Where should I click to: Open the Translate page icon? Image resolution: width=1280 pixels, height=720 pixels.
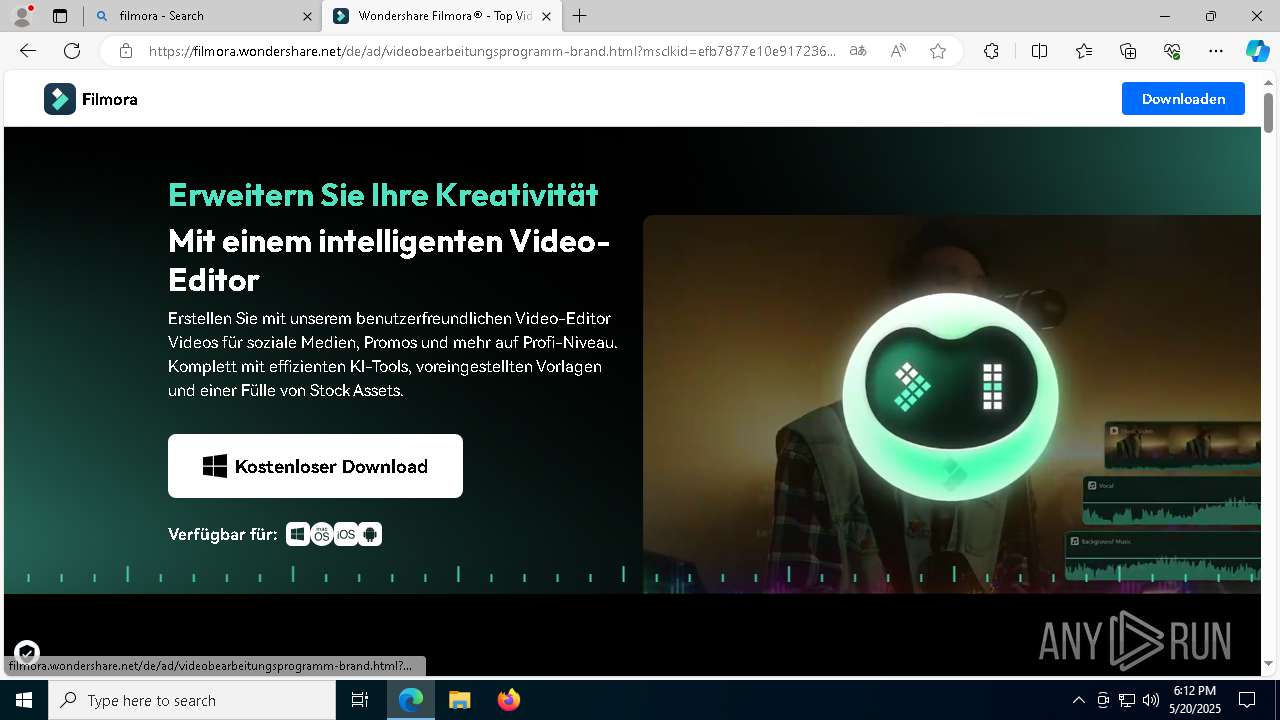click(x=858, y=51)
